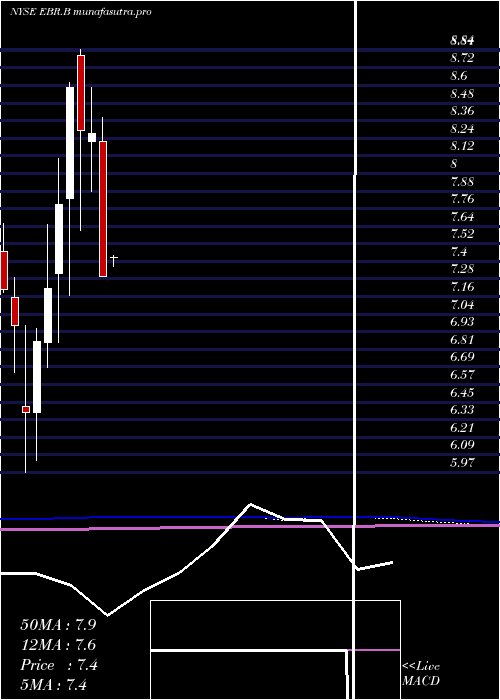Click the 8.84 price axis label

pyautogui.click(x=462, y=41)
